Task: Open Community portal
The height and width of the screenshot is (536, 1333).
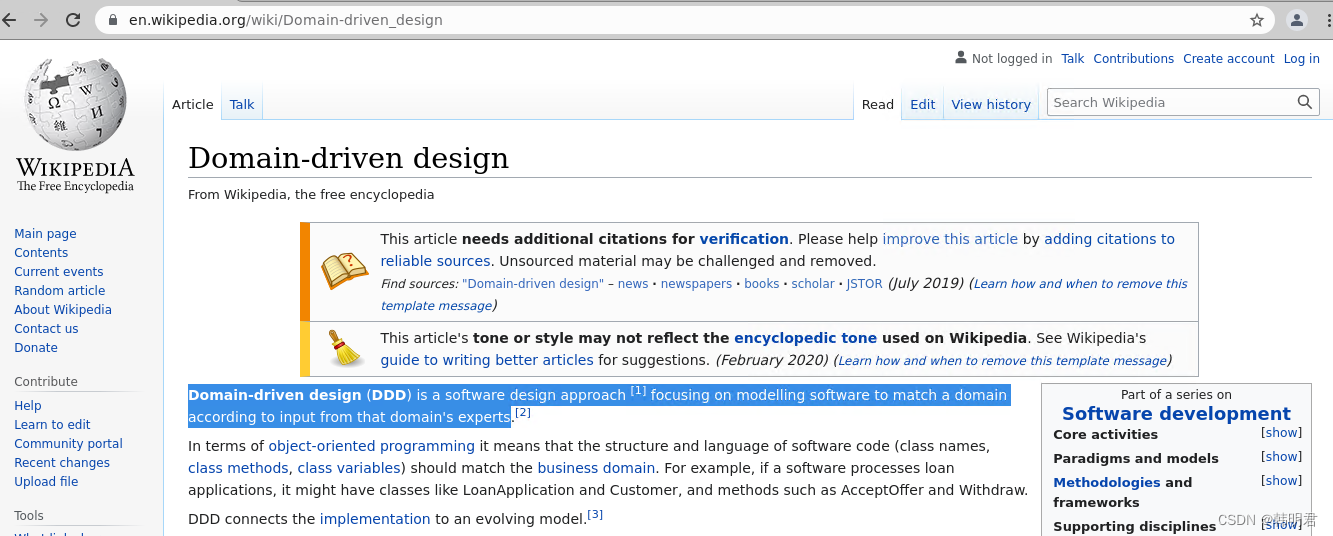Action: 69,444
